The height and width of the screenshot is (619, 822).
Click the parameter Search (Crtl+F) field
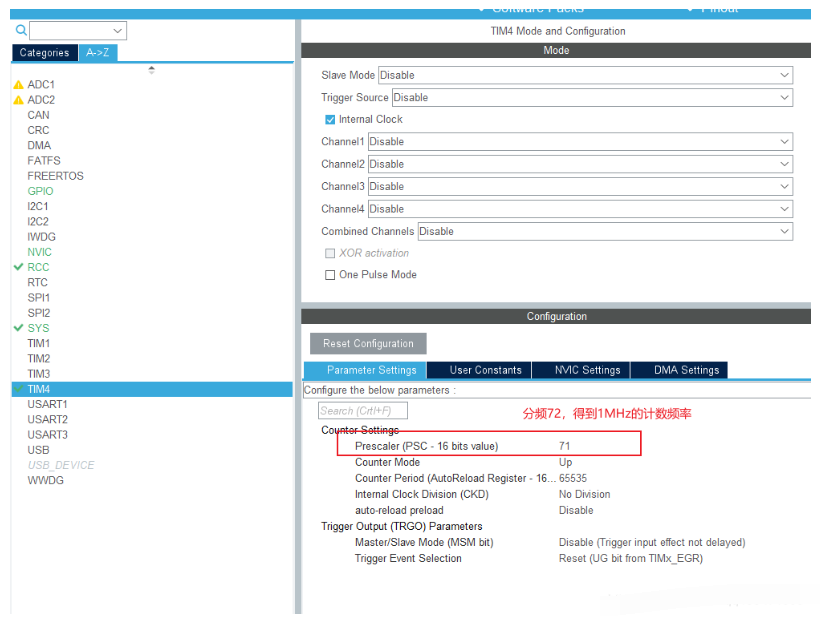363,411
